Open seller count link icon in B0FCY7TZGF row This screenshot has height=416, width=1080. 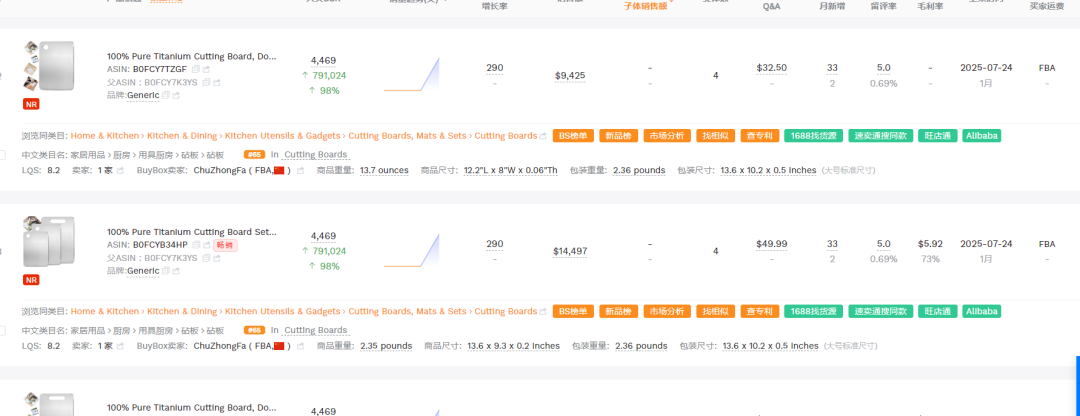pos(120,170)
